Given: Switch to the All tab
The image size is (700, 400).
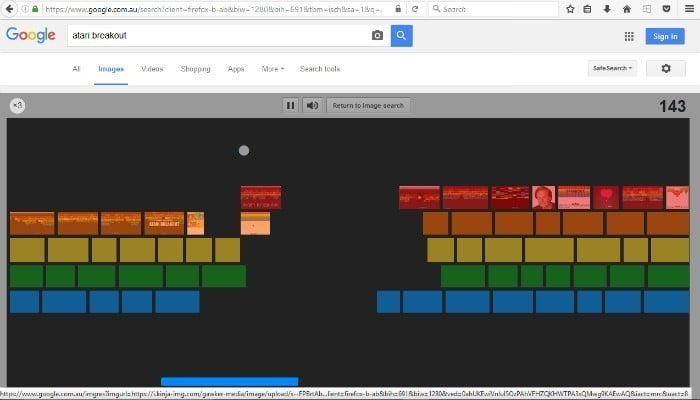Looking at the screenshot, I should tap(76, 69).
